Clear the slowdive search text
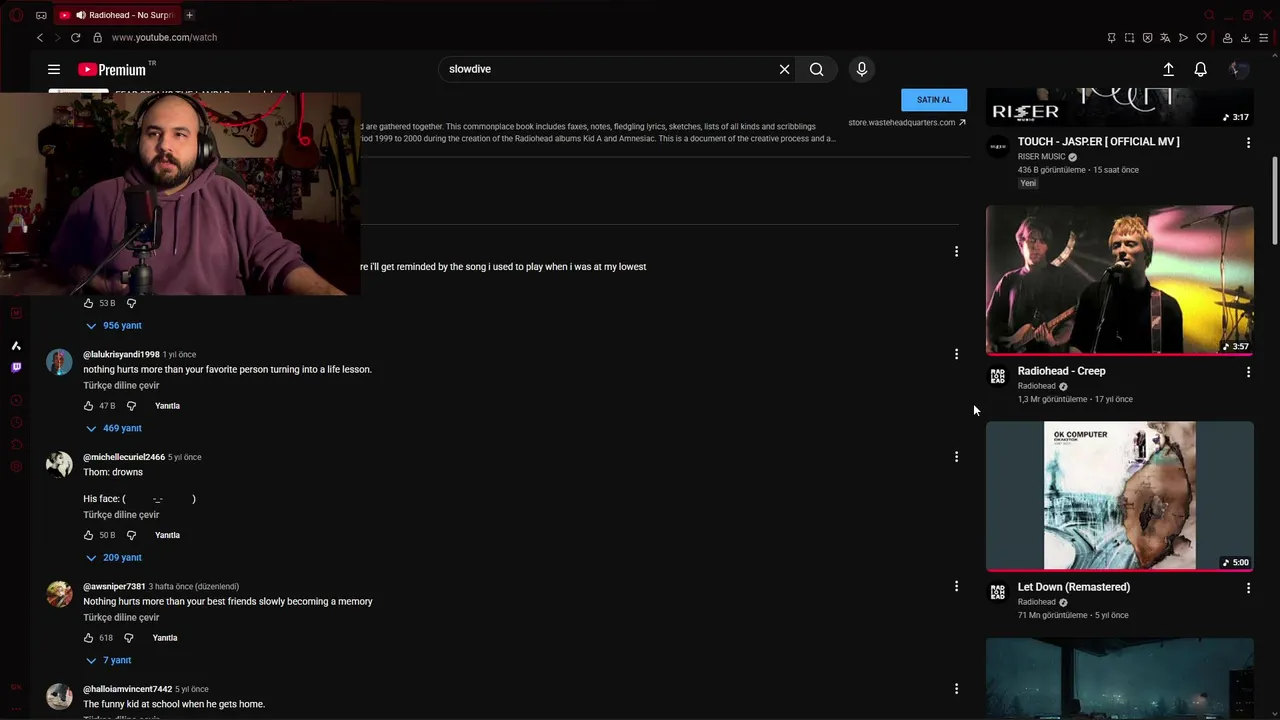The height and width of the screenshot is (720, 1280). click(x=784, y=69)
